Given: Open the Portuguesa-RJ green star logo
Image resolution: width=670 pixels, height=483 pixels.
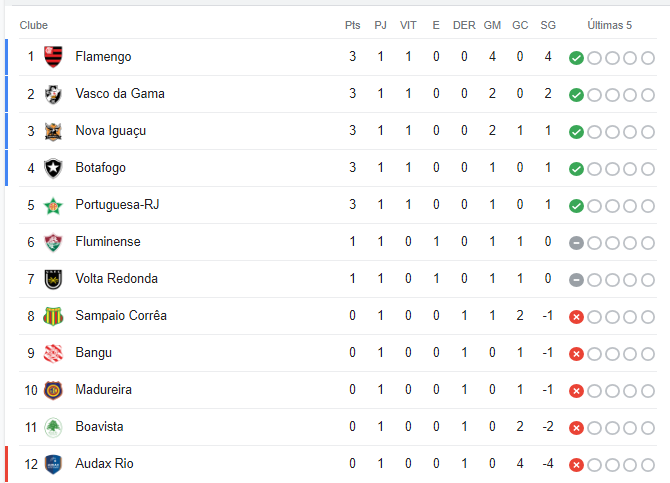Looking at the screenshot, I should (x=53, y=206).
